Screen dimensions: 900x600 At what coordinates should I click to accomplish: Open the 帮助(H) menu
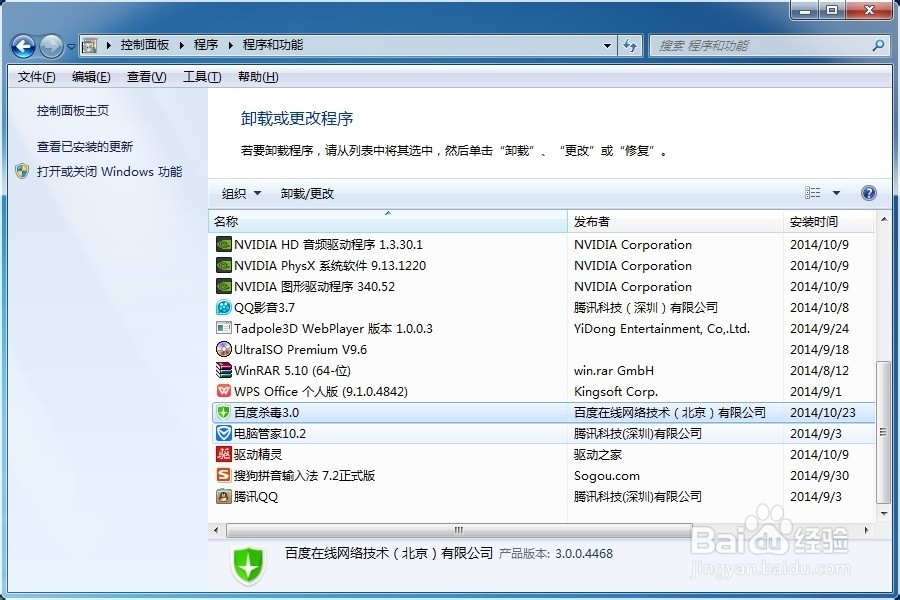pos(258,77)
